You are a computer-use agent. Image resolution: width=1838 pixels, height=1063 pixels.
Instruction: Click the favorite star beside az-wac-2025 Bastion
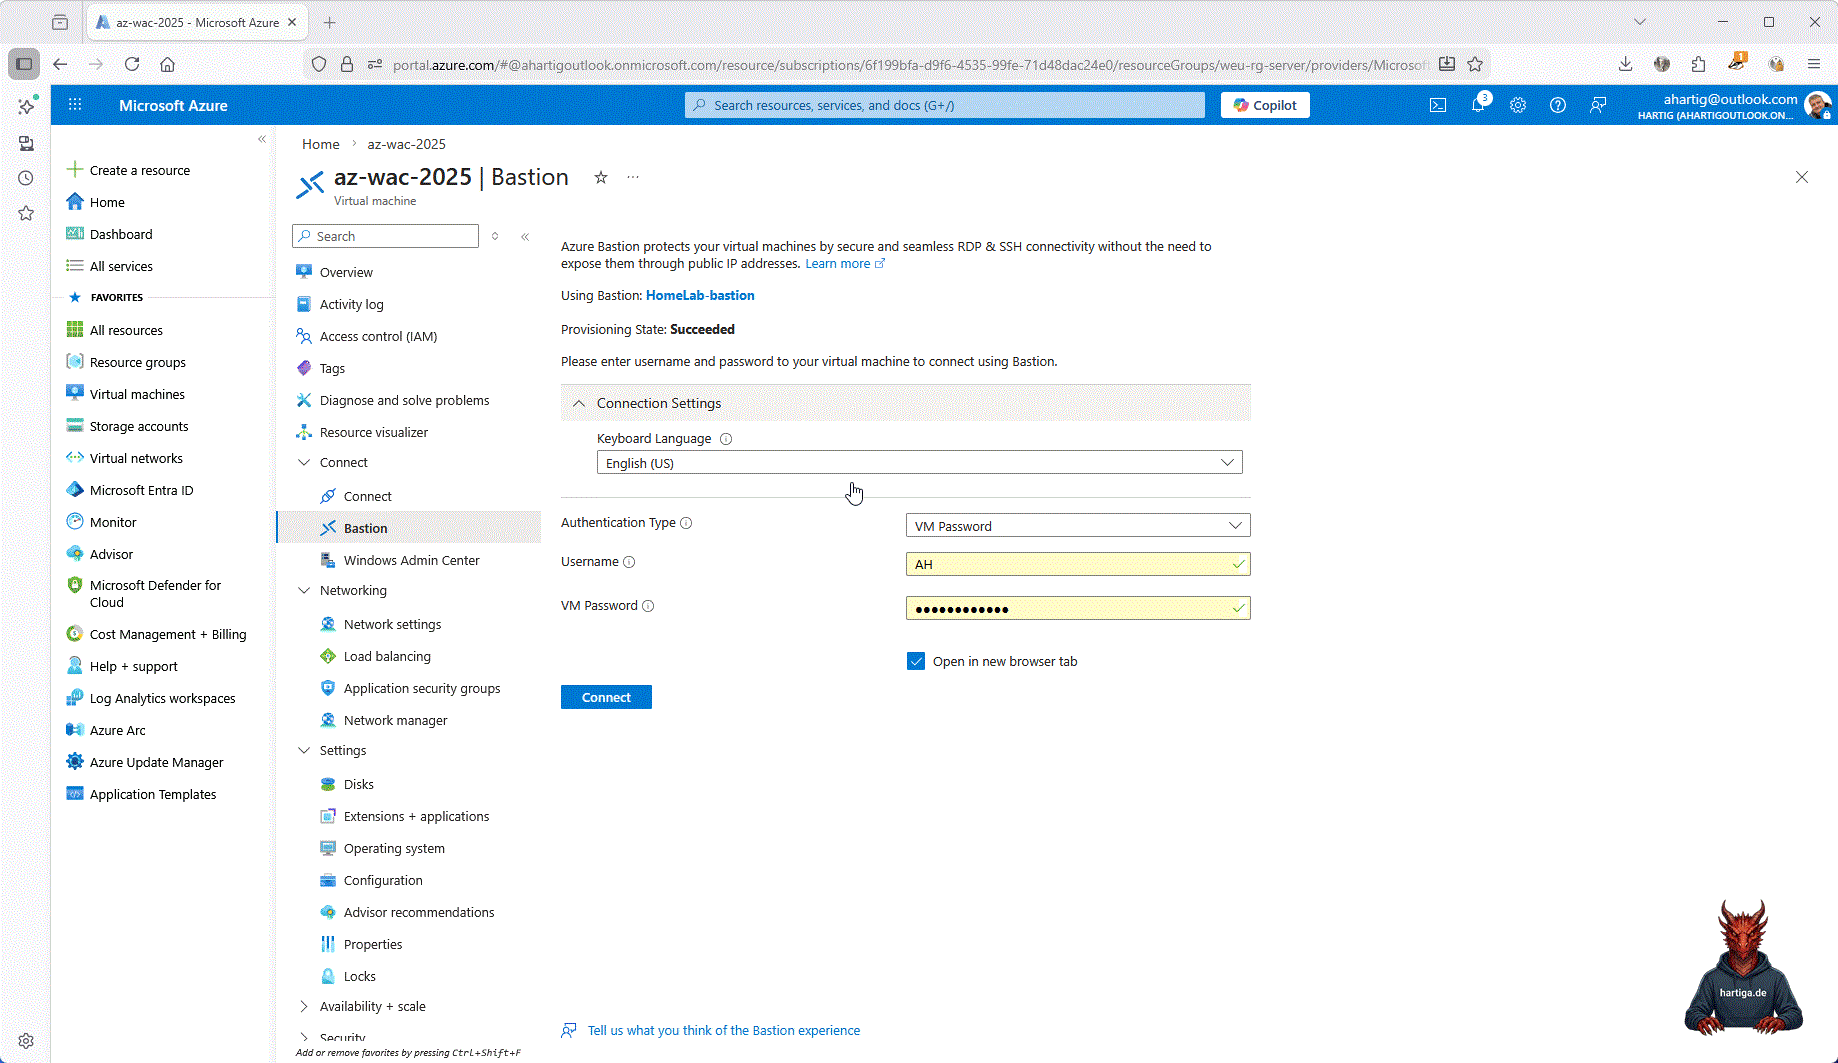point(601,177)
